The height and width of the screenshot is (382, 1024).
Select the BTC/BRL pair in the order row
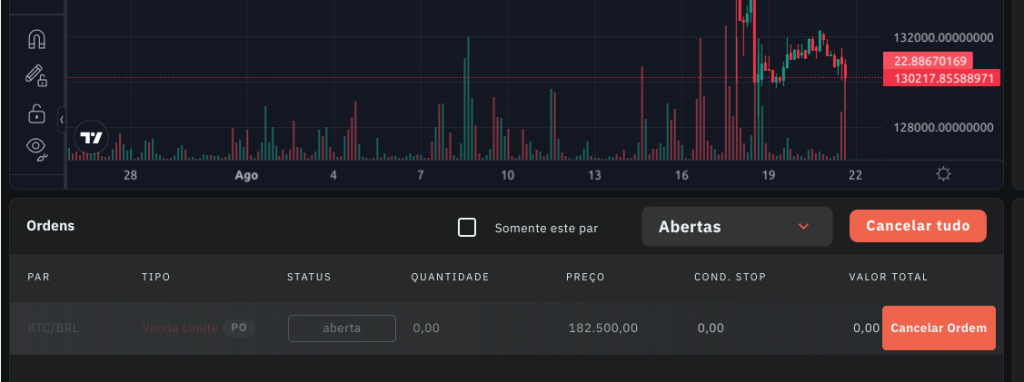pyautogui.click(x=53, y=328)
